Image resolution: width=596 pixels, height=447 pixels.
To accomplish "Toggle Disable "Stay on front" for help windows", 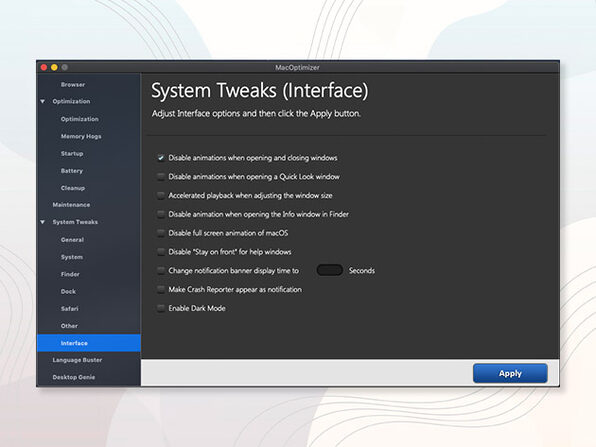I will click(161, 252).
